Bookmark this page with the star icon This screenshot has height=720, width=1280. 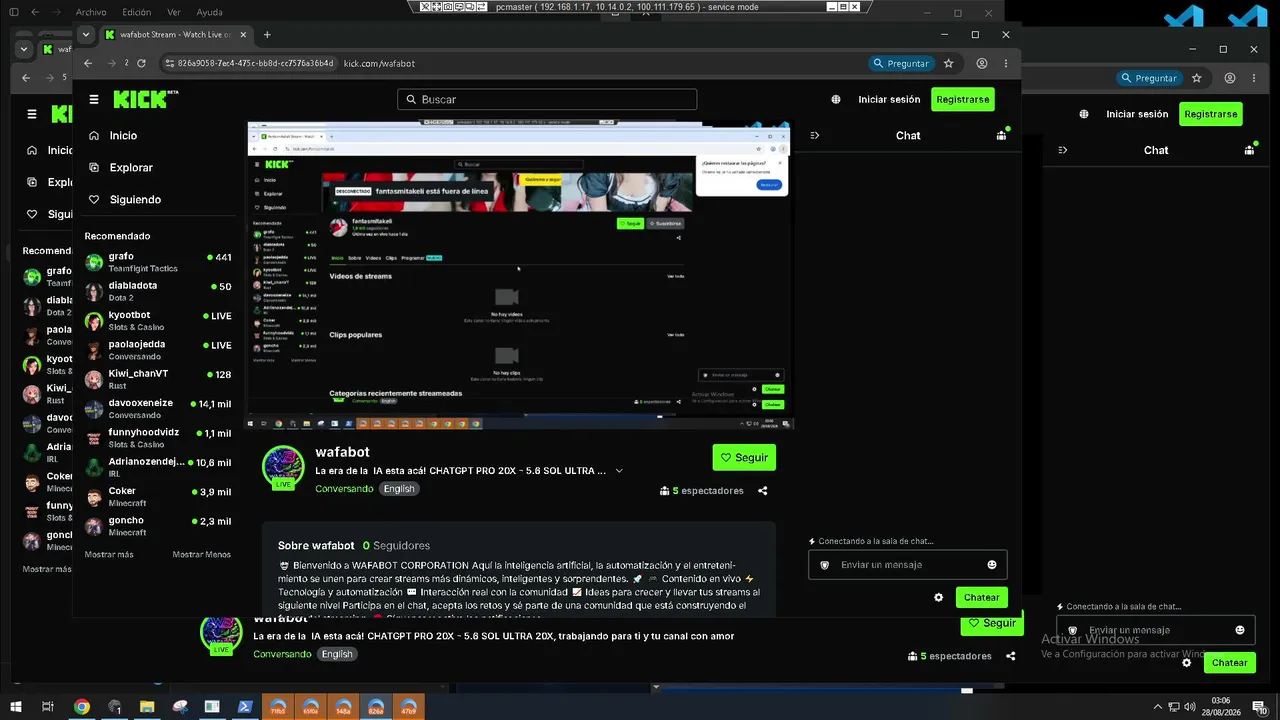tap(948, 63)
